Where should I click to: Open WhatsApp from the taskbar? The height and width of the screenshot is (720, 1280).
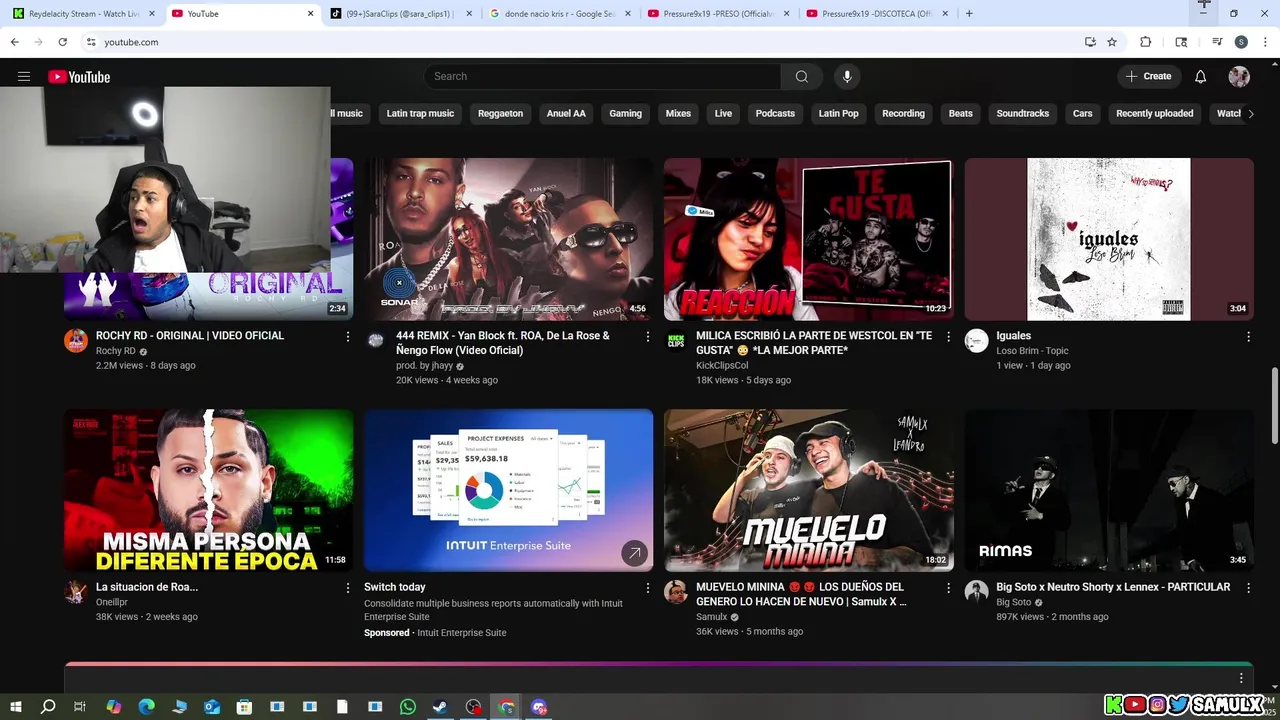(x=408, y=707)
